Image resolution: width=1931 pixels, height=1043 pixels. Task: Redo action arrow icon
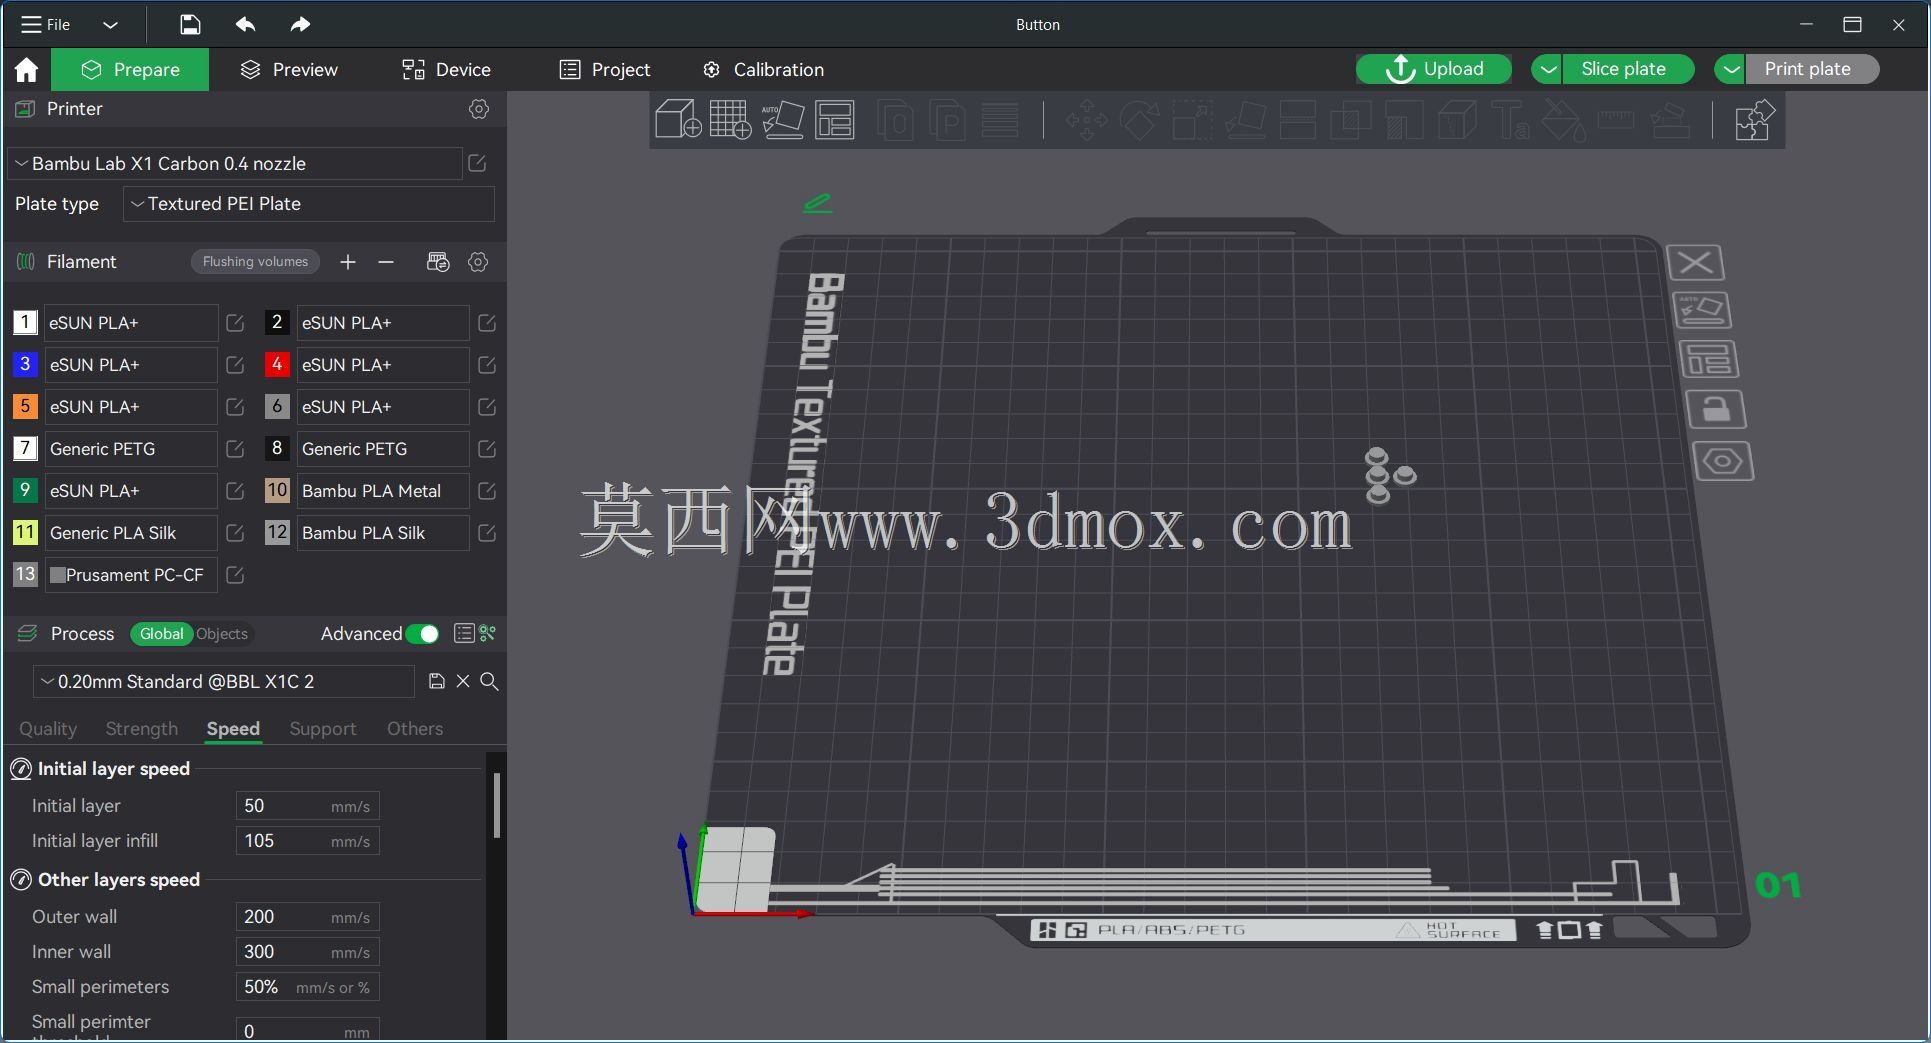[x=300, y=25]
